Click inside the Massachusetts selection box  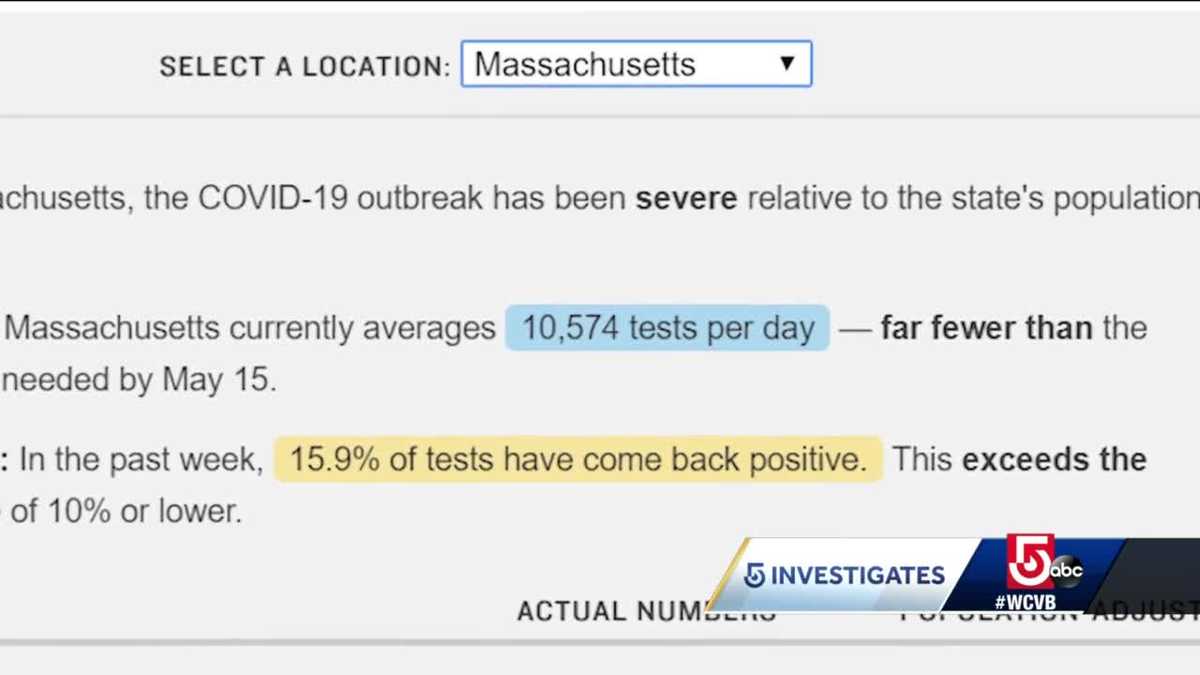pyautogui.click(x=600, y=63)
